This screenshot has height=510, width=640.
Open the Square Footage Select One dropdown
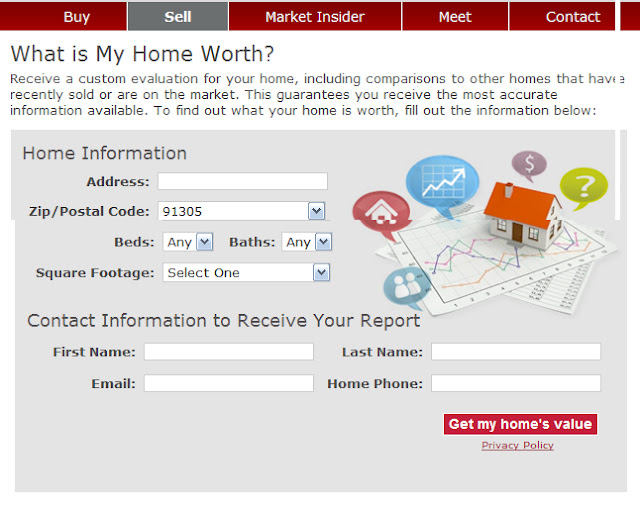click(246, 272)
